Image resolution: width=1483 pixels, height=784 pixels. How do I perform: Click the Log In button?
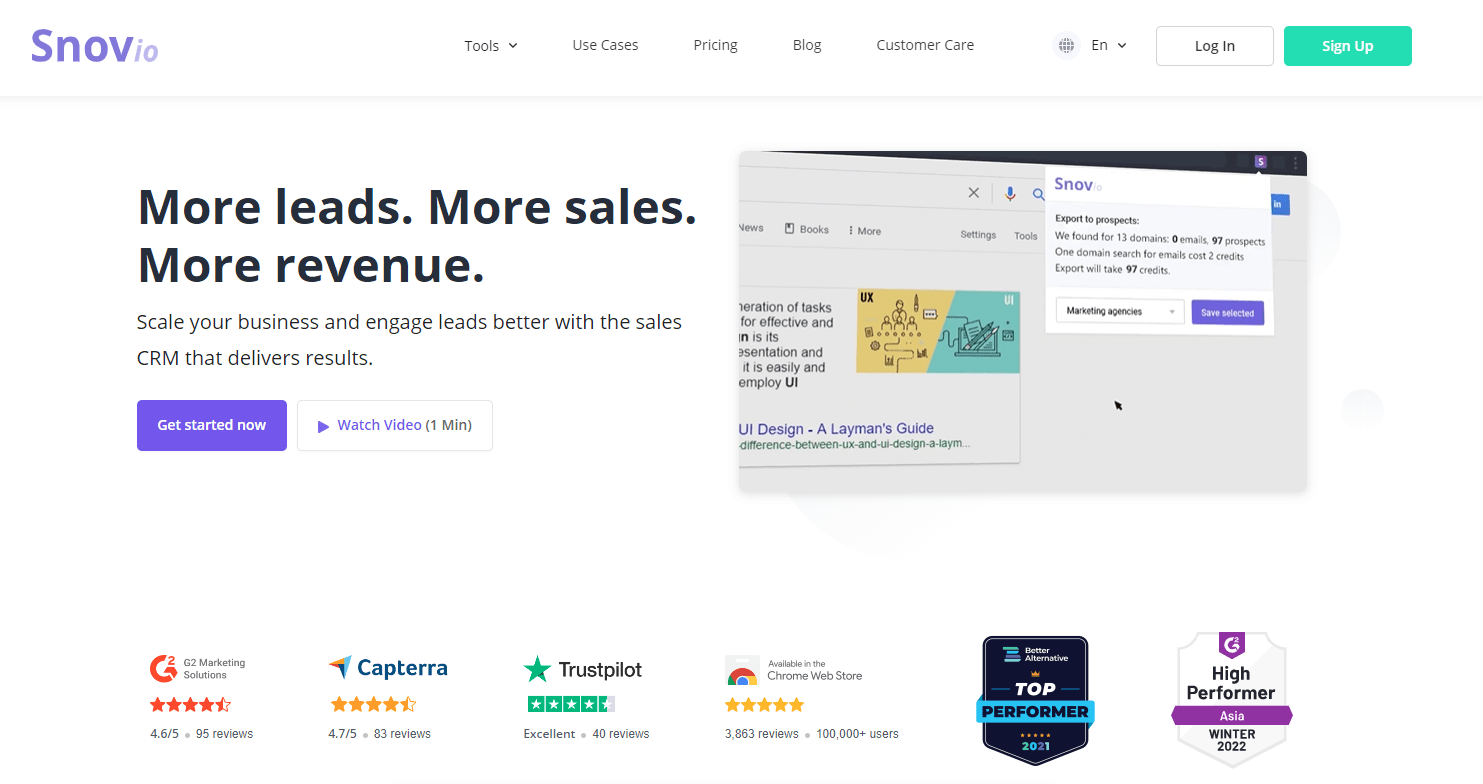pyautogui.click(x=1215, y=46)
